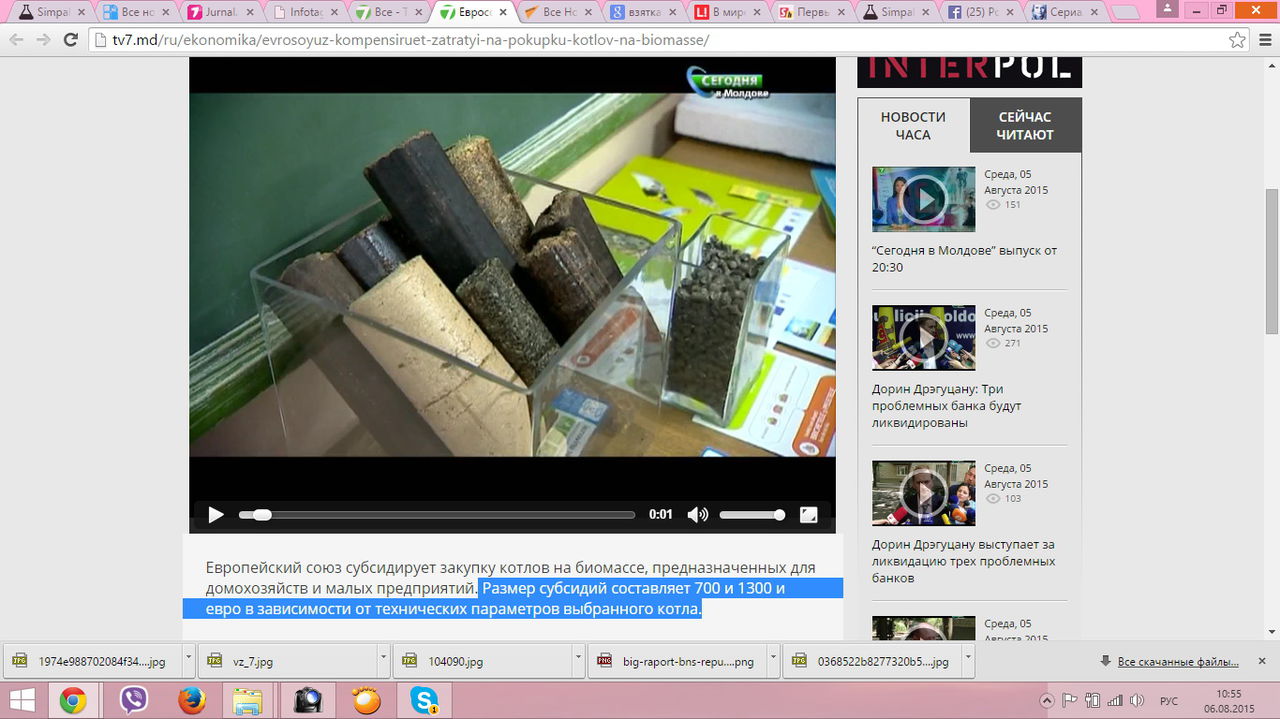Open 'Сегодня в Молдове' выпуск от 20:30
Image resolution: width=1280 pixels, height=719 pixels.
pos(964,259)
